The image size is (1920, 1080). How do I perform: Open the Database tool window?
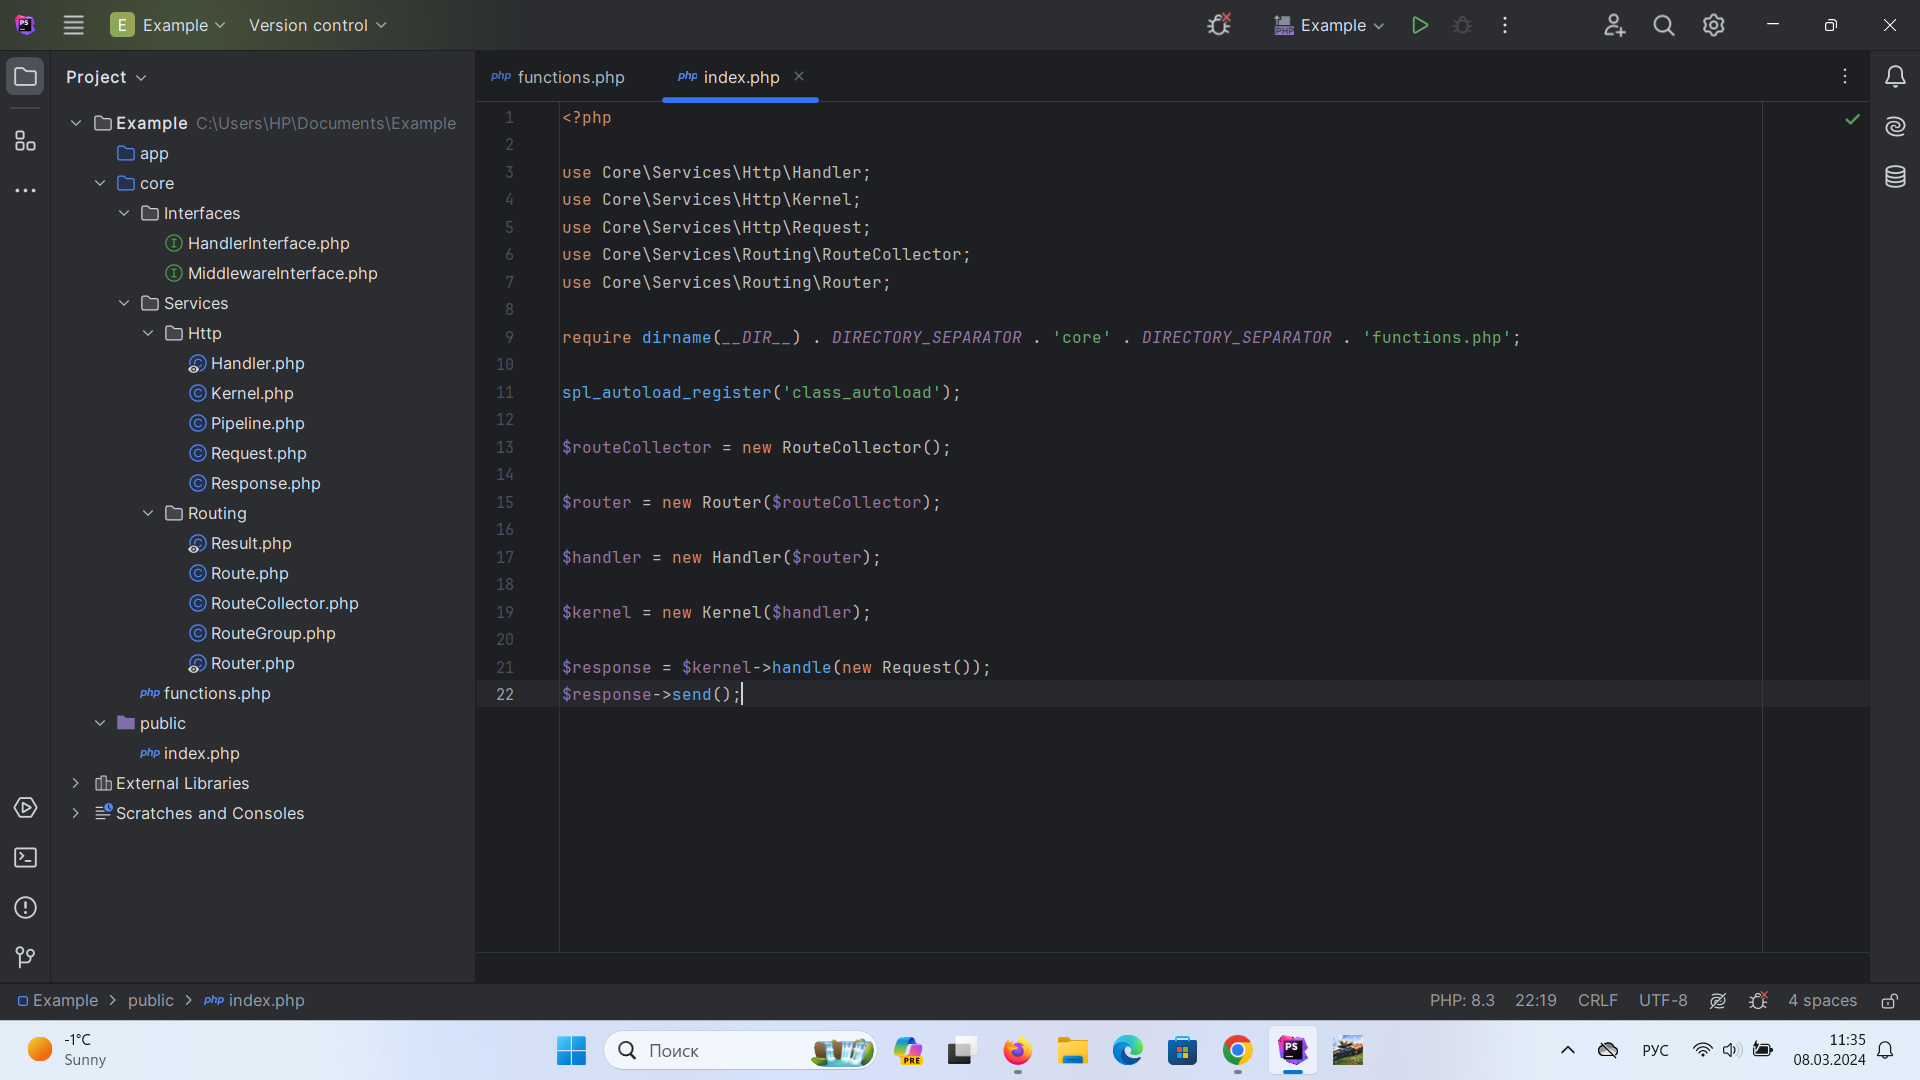click(x=1895, y=177)
